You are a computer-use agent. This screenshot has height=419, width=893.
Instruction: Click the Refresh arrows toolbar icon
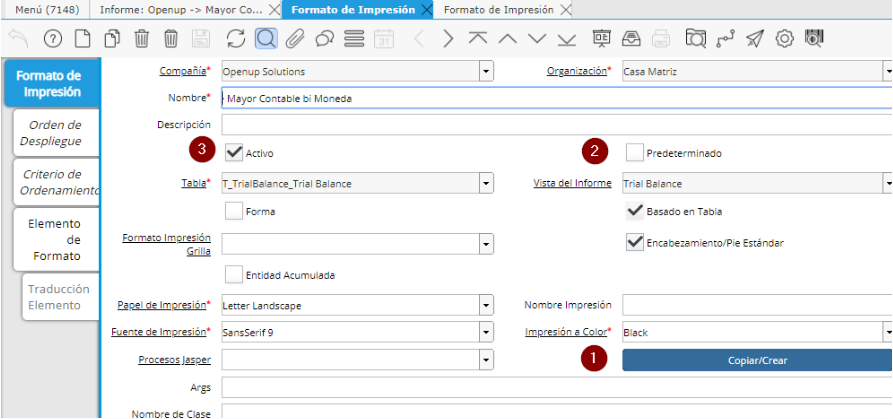click(x=236, y=39)
